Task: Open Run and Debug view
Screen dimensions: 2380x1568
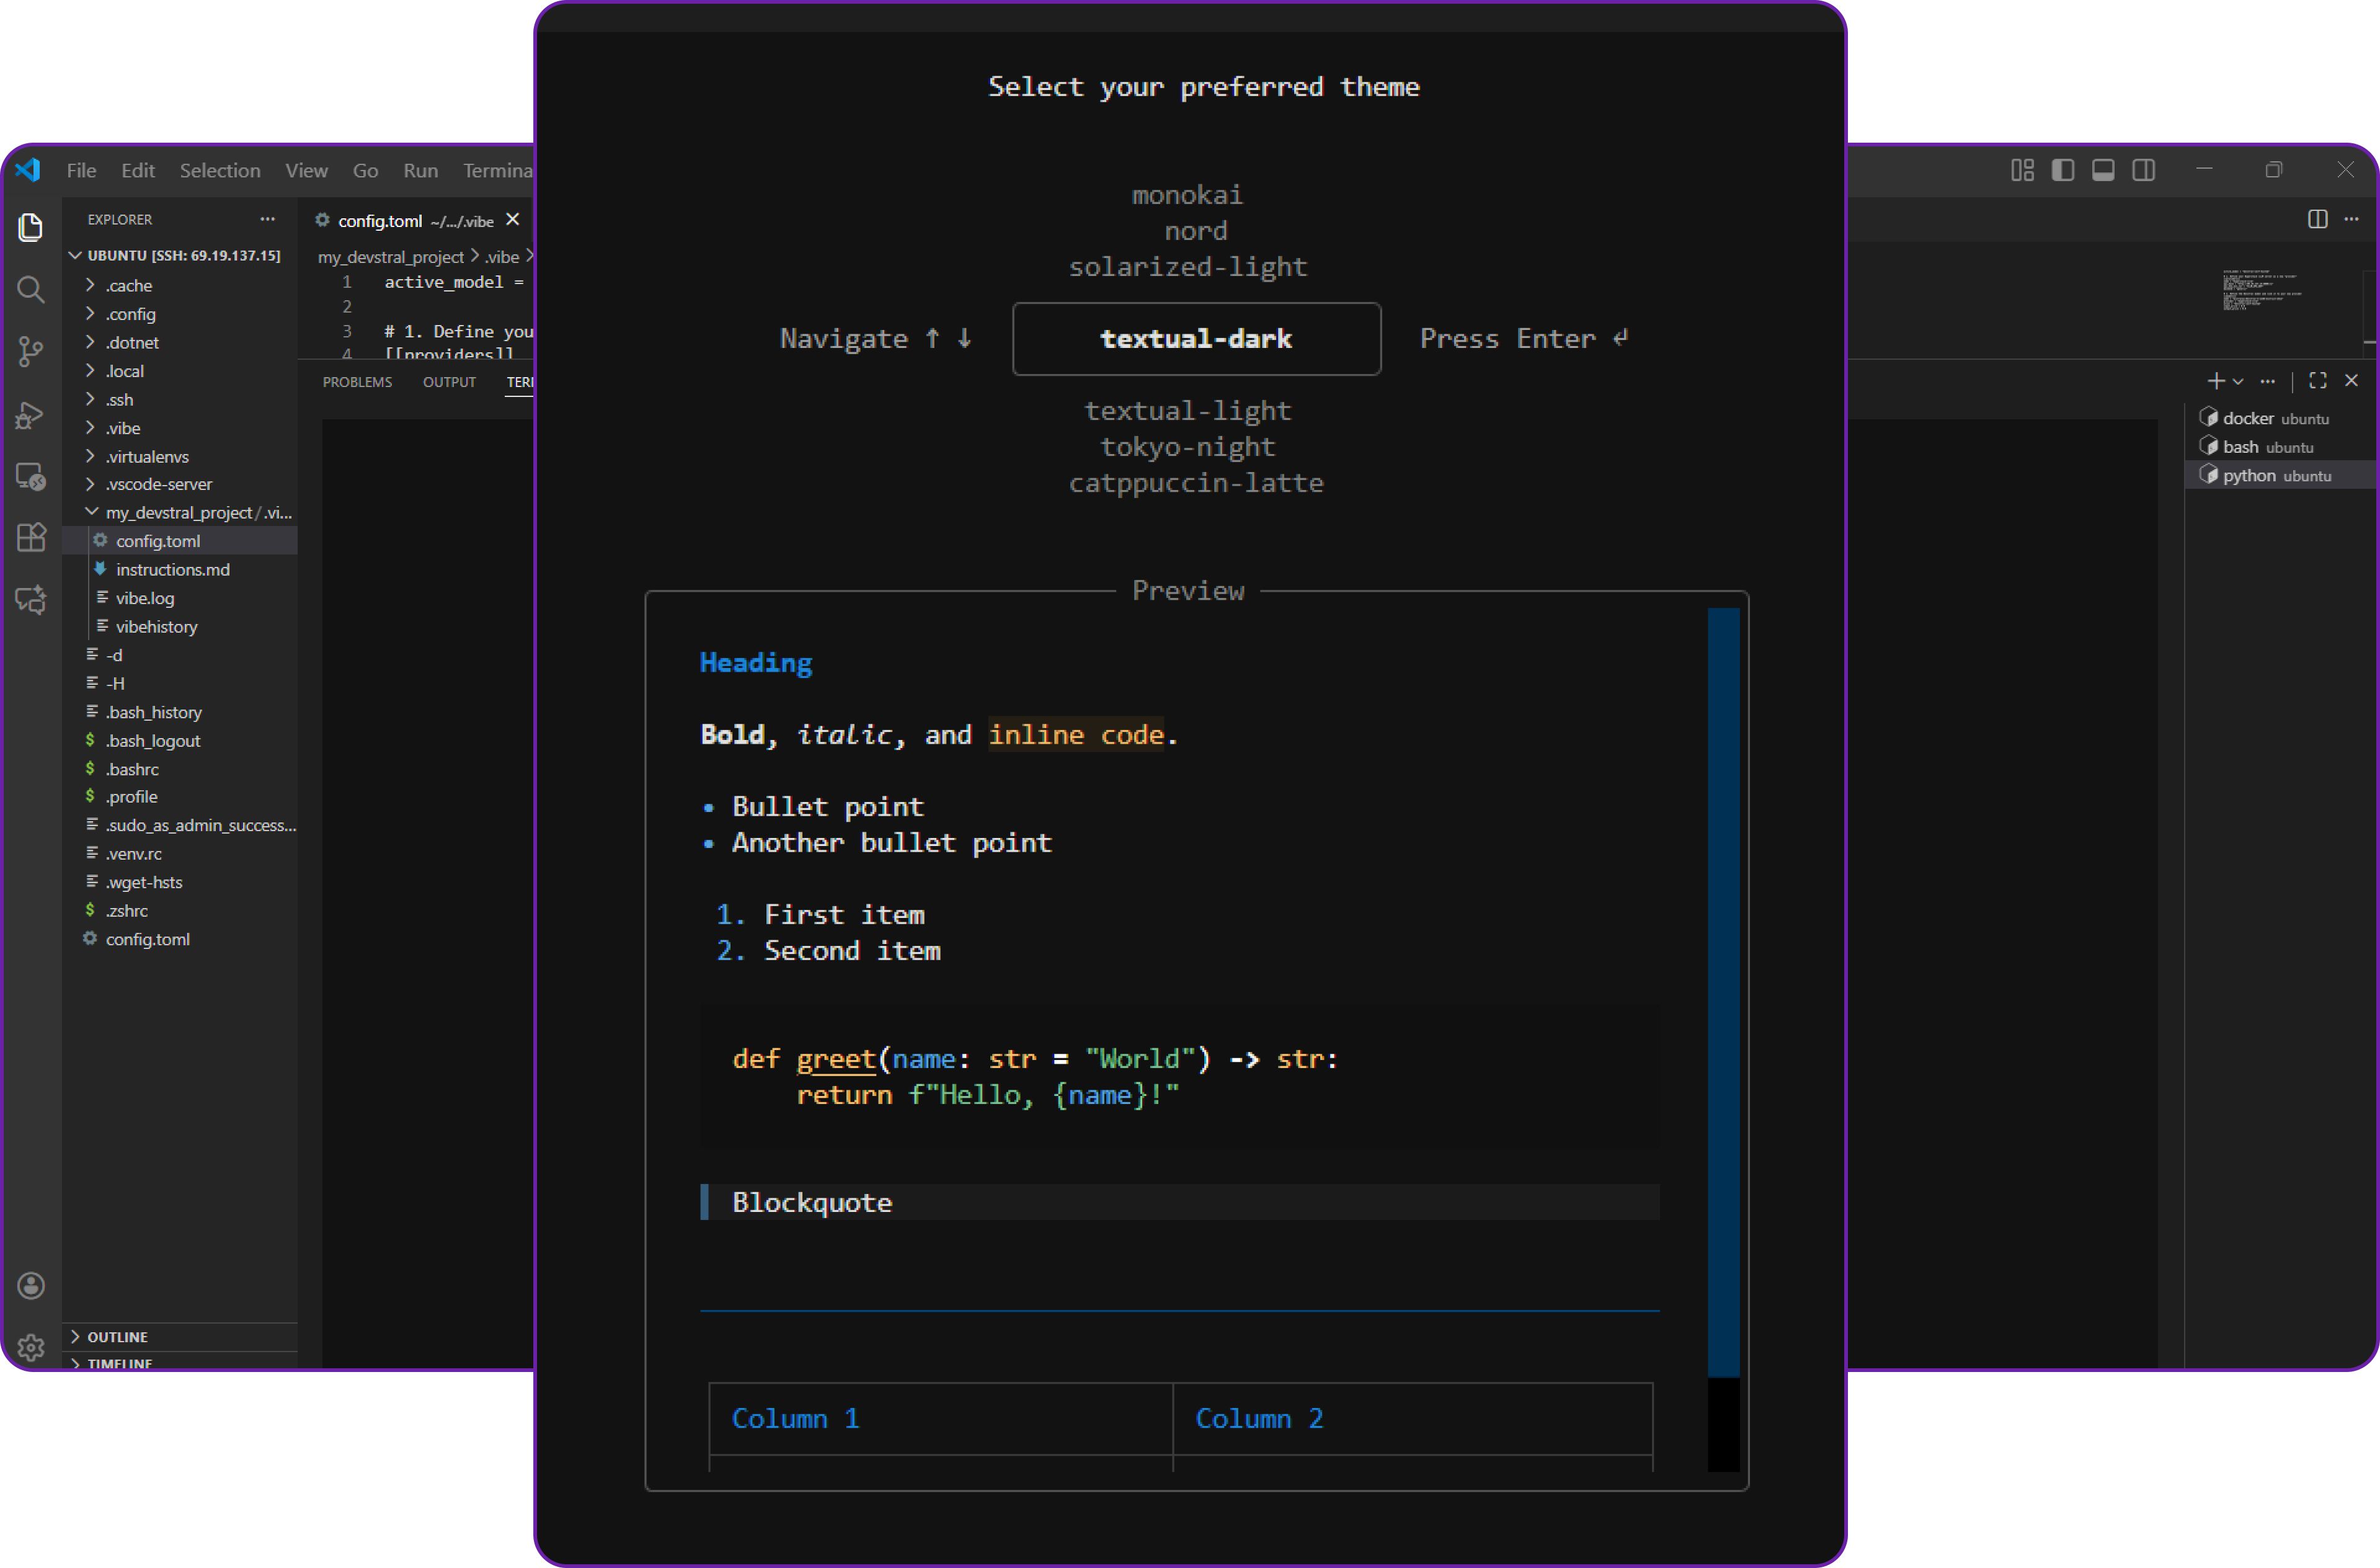Action: click(x=31, y=414)
